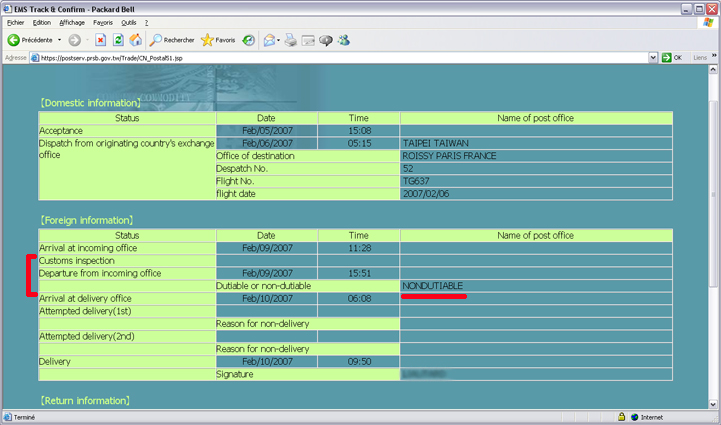Click the forward navigation arrow

tap(74, 40)
